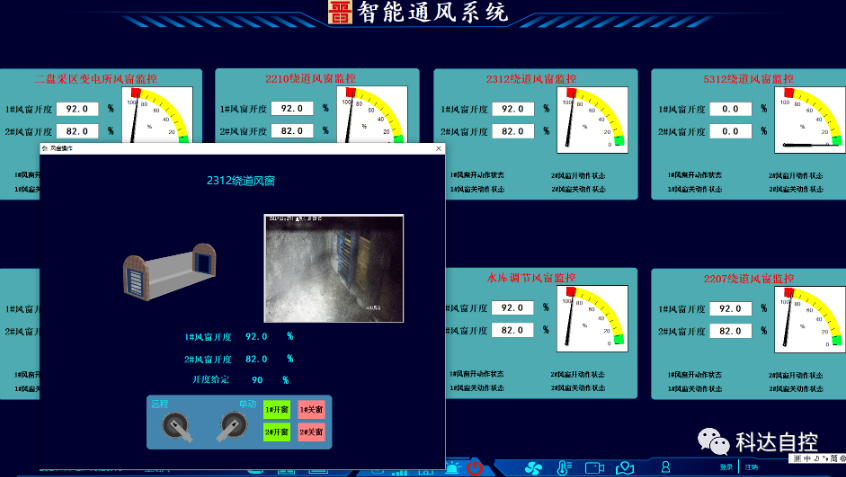Turn the 远程 rotary switch
The image size is (846, 477).
click(175, 430)
